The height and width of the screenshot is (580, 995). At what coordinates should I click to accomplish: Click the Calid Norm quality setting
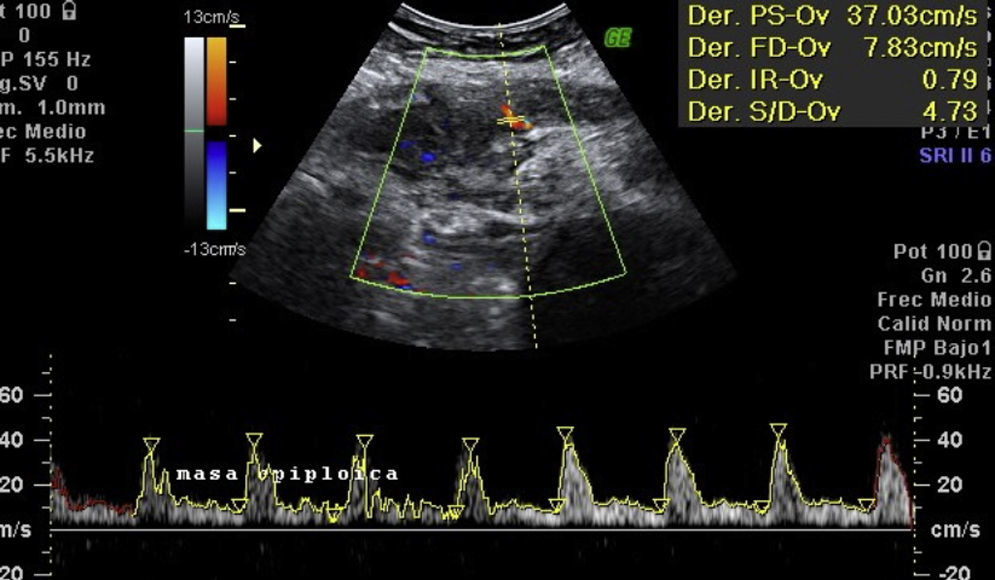(934, 324)
